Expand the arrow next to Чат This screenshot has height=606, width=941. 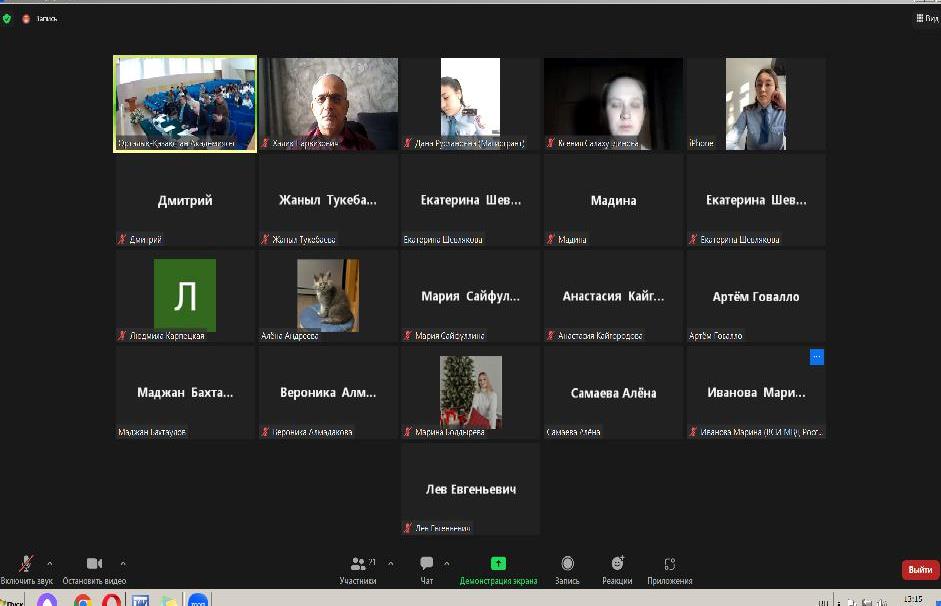[446, 563]
